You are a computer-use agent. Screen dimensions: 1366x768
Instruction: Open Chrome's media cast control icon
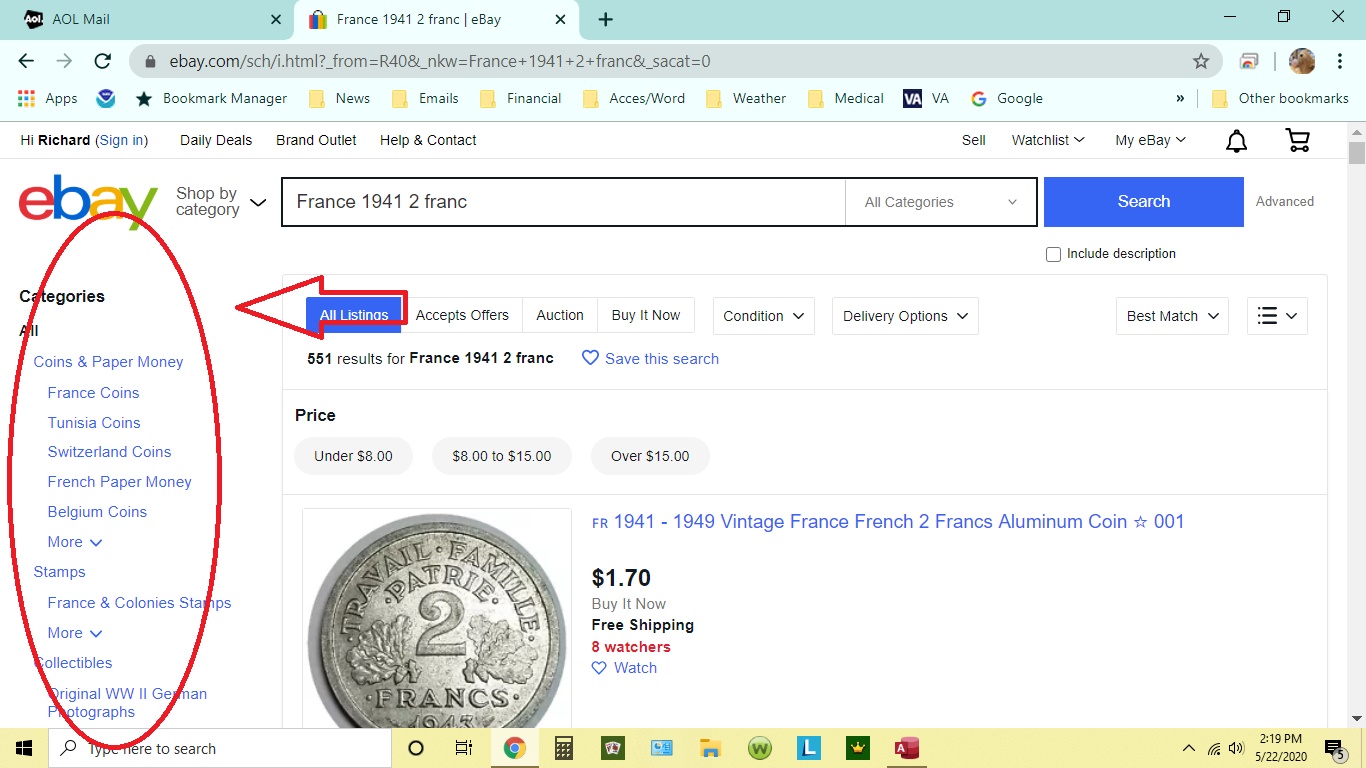pos(1248,61)
